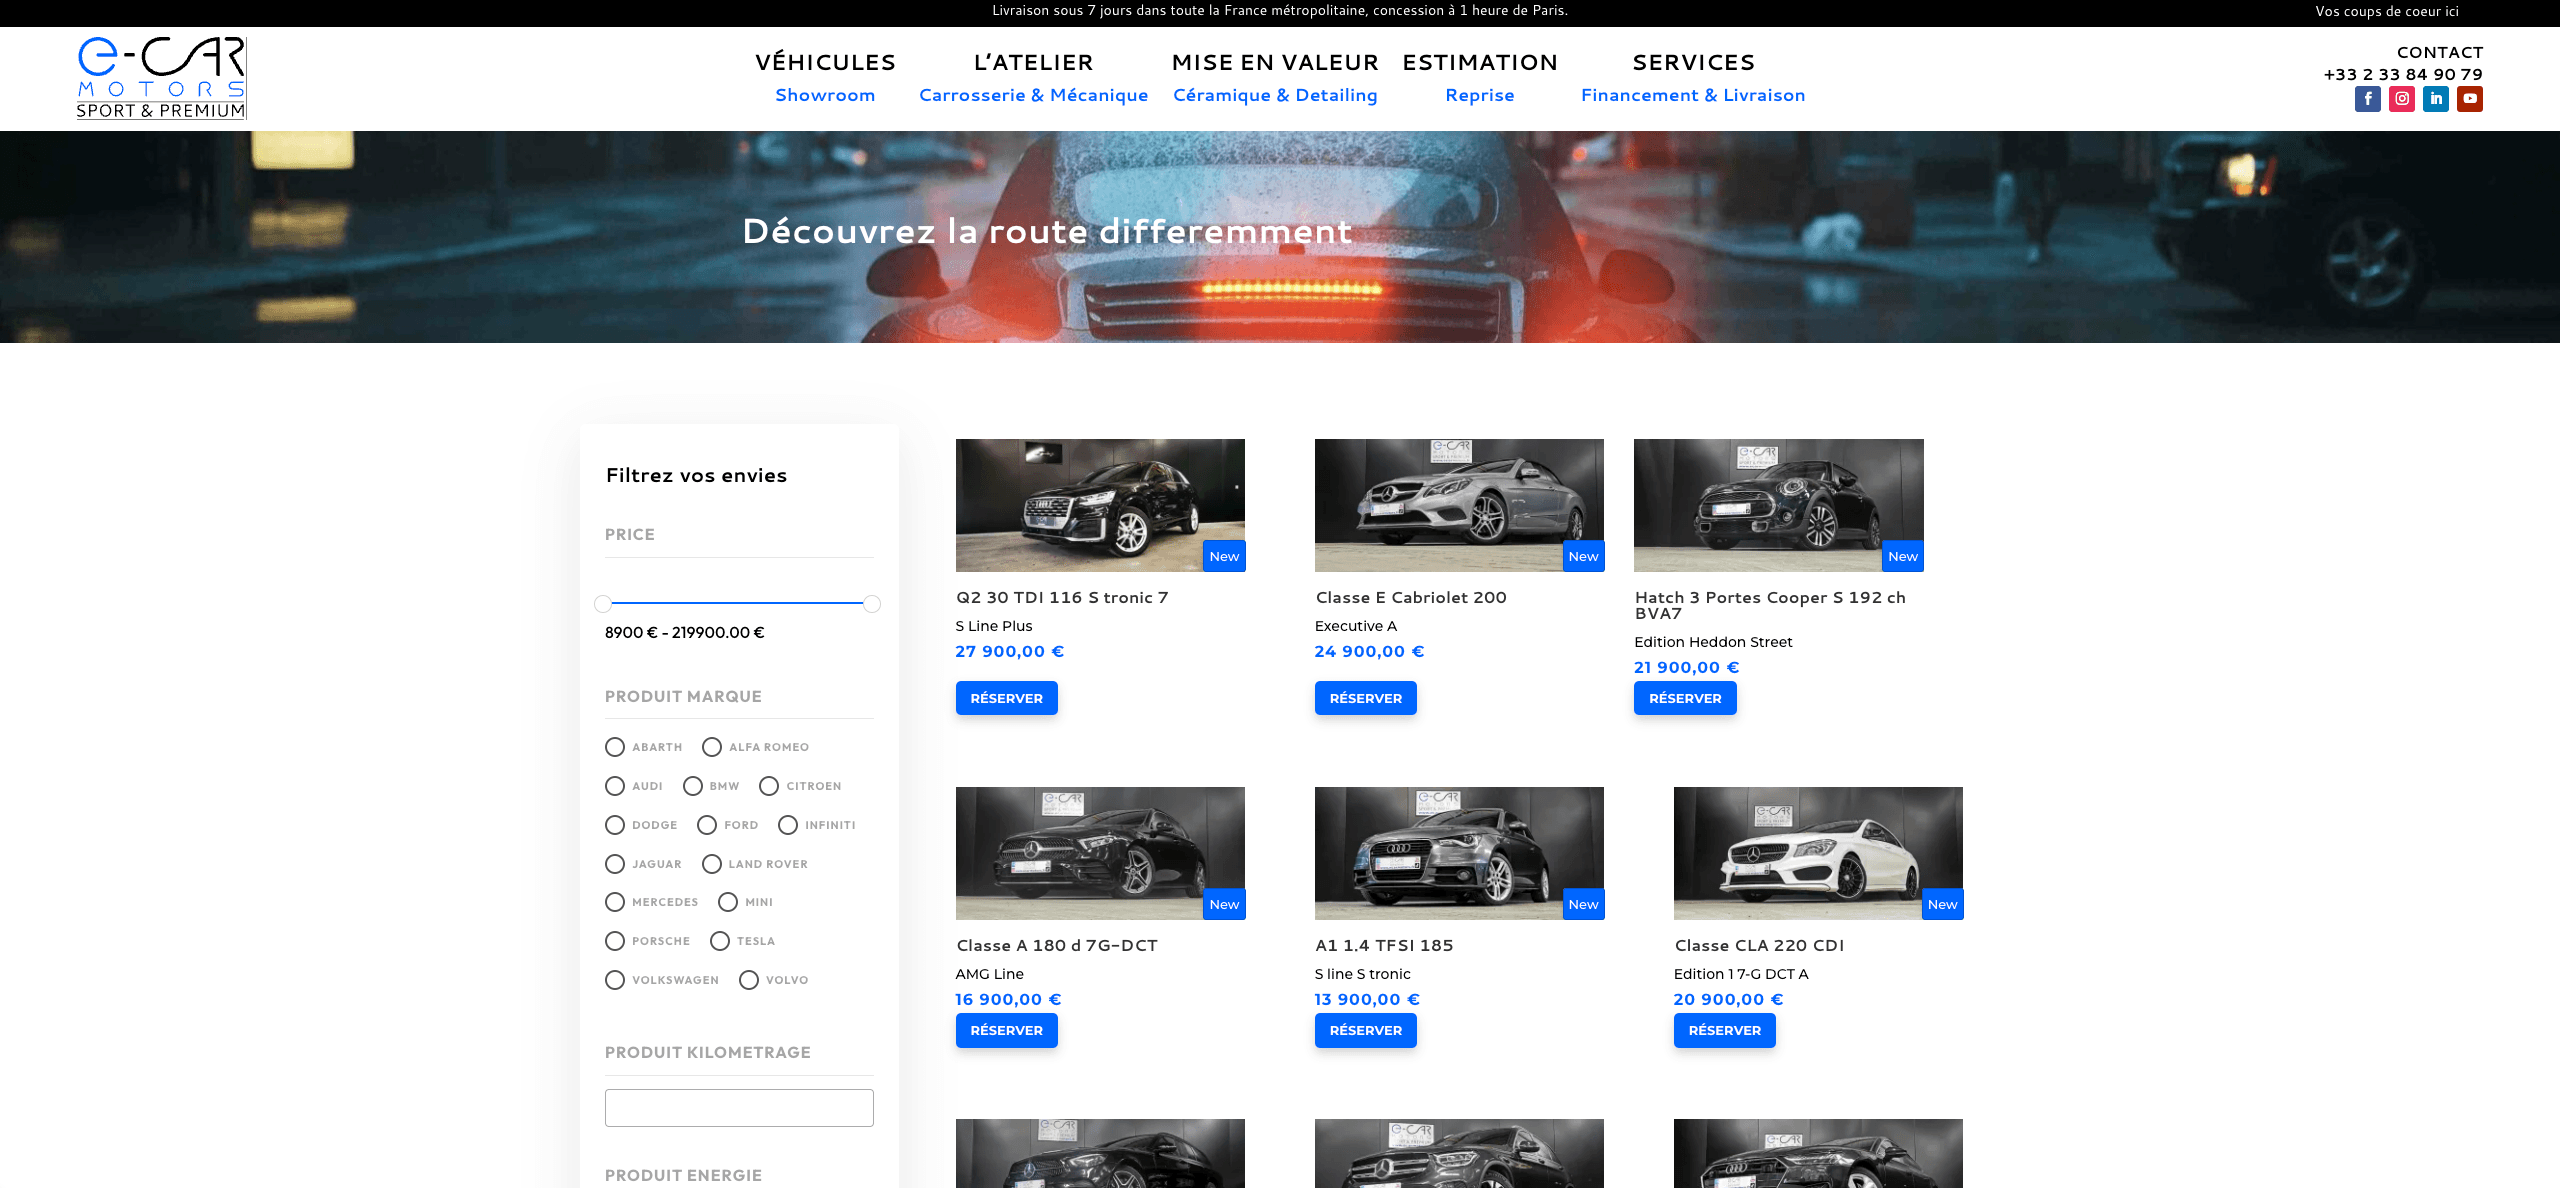Viewport: 2560px width, 1188px height.
Task: Open the Facebook page icon
Action: coord(2368,98)
